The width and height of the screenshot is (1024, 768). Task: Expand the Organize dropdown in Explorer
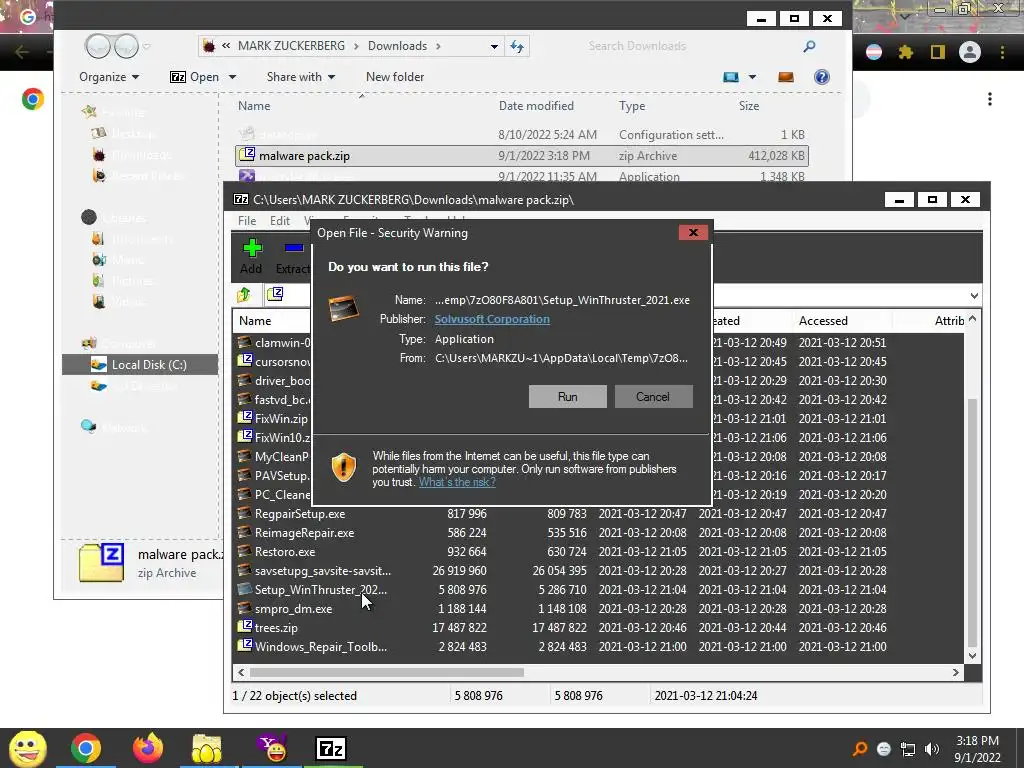click(x=109, y=77)
